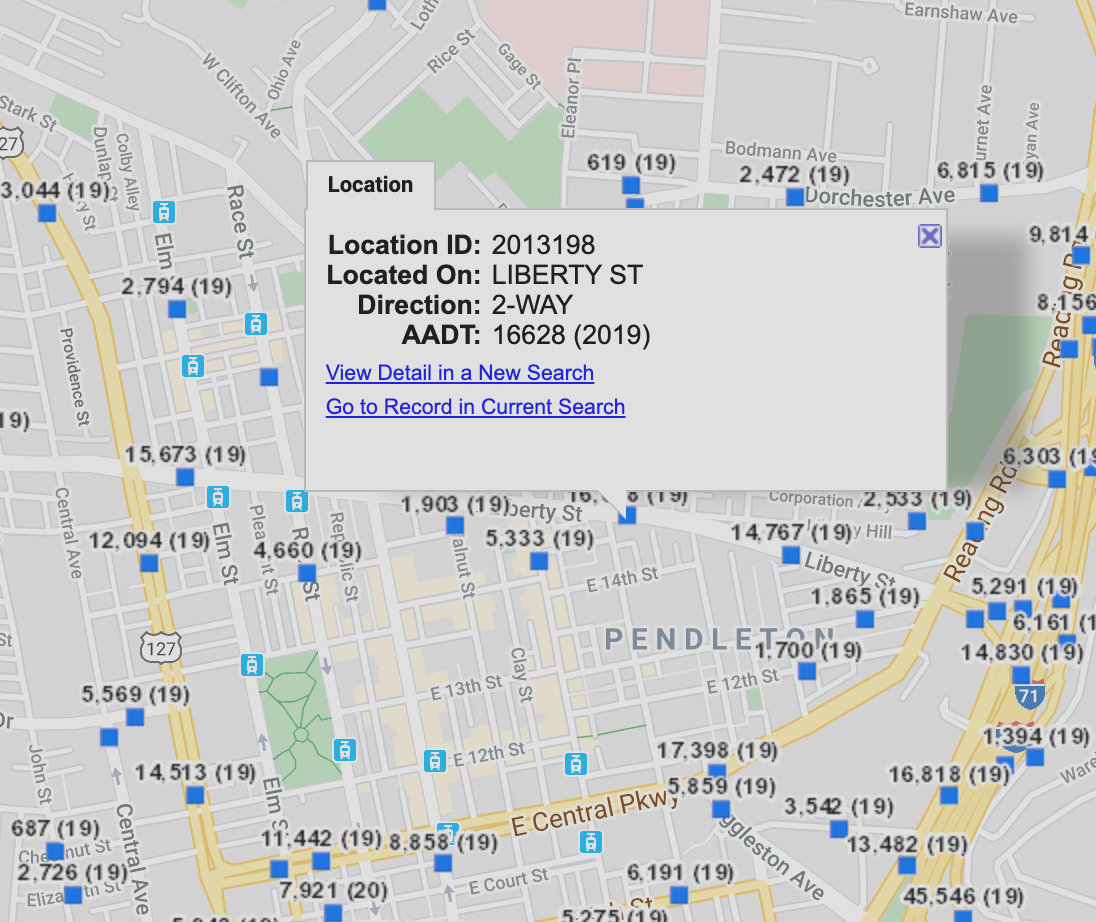Select the 17,398 (19) count station marker
Viewport: 1096px width, 922px height.
pyautogui.click(x=717, y=771)
